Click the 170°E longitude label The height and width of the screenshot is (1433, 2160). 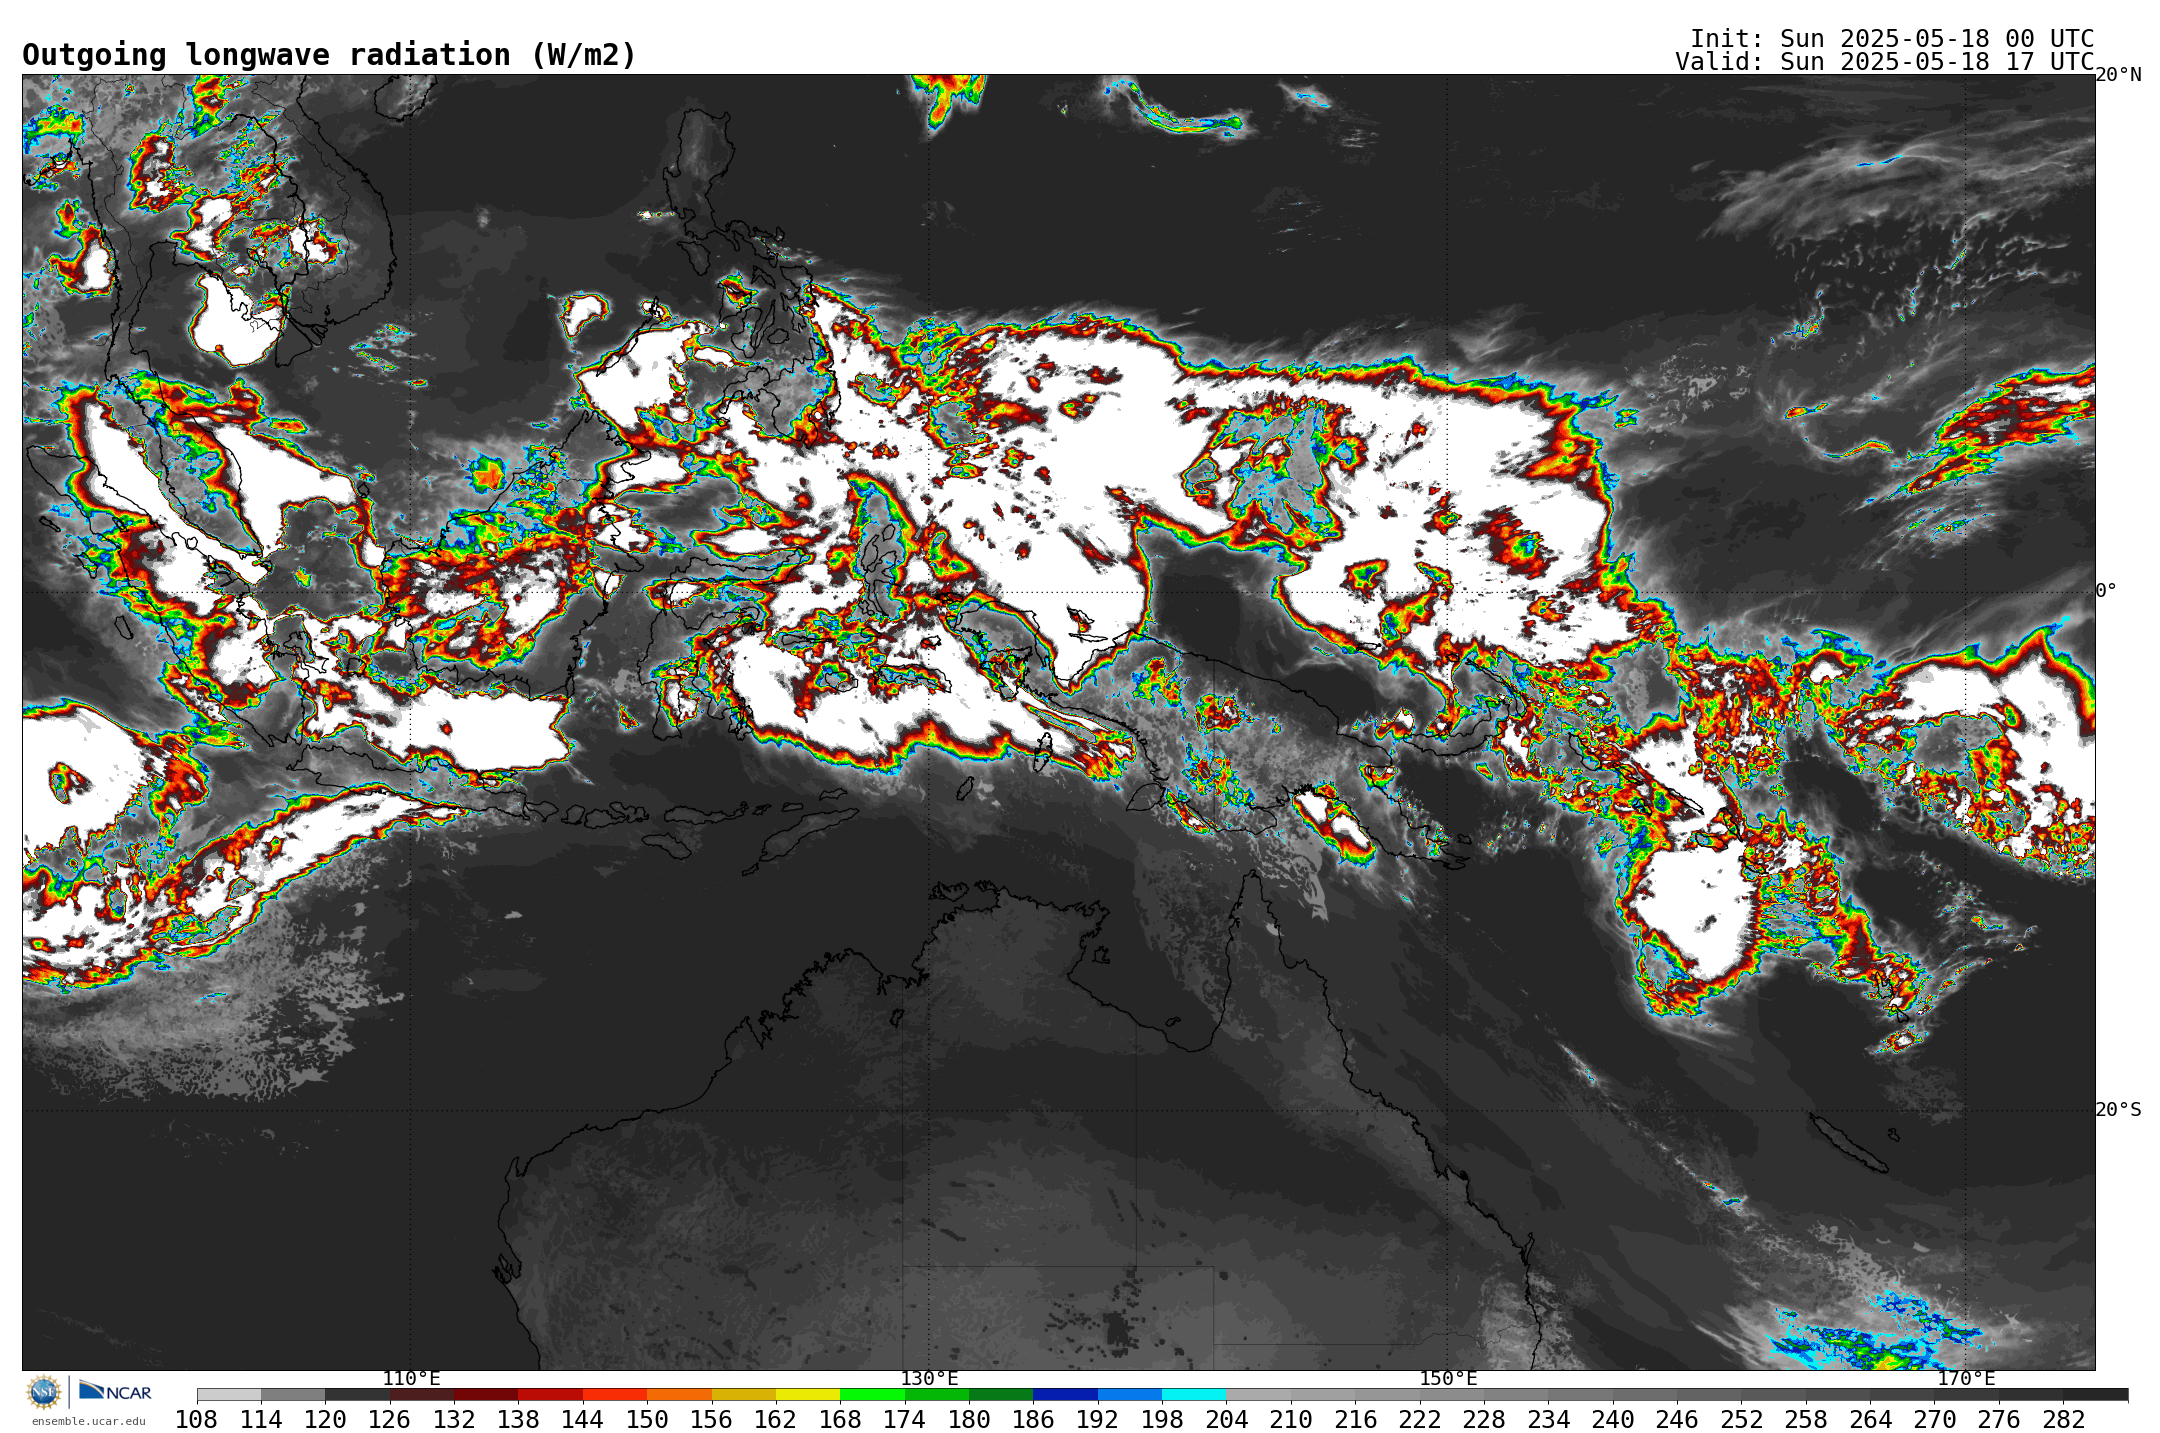[x=1966, y=1379]
